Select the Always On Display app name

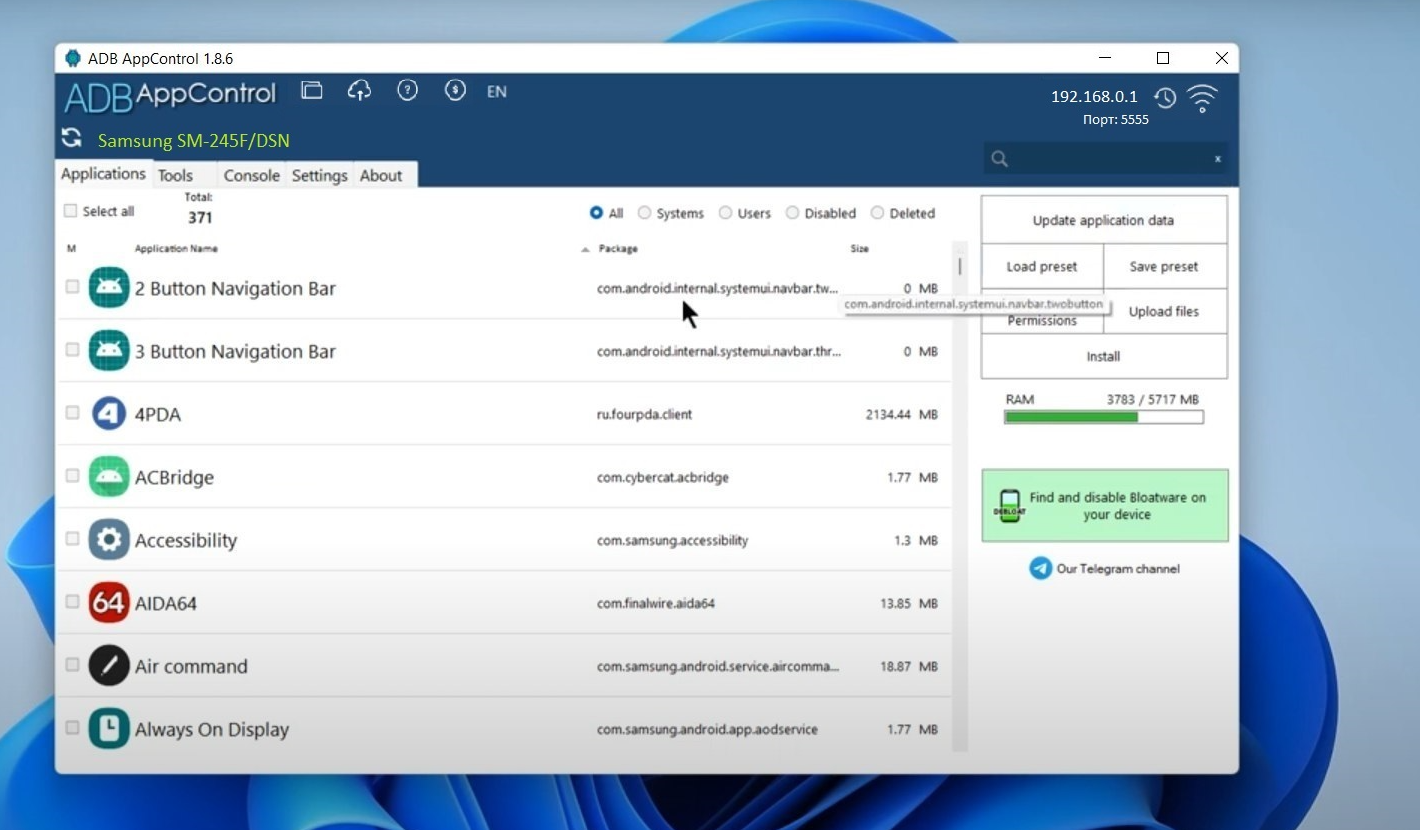pos(212,730)
